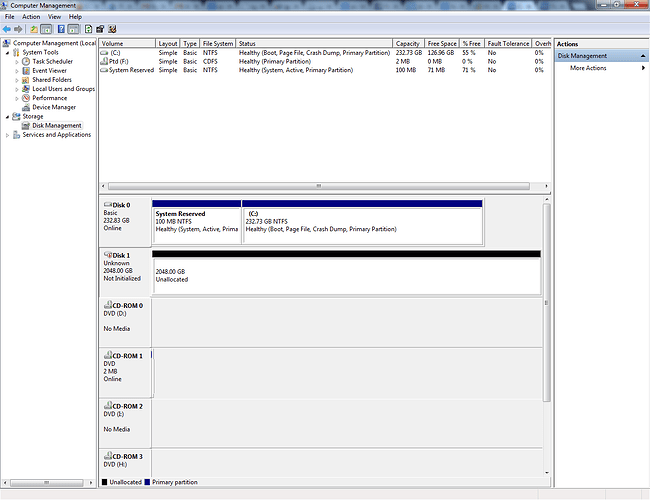
Task: Open the File menu
Action: pos(10,17)
